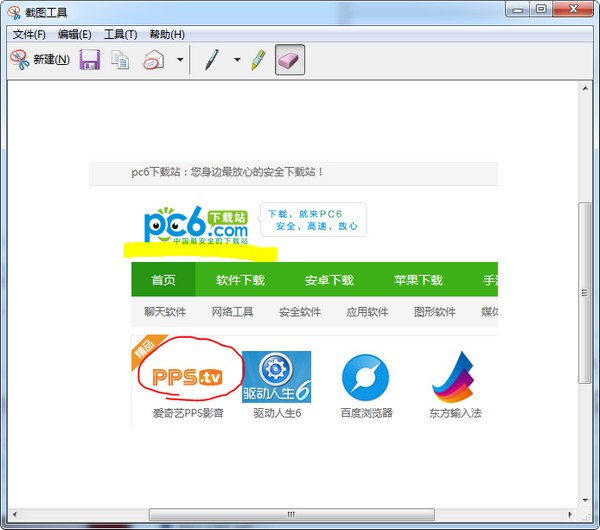Save the snip with the floppy disk icon

90,60
